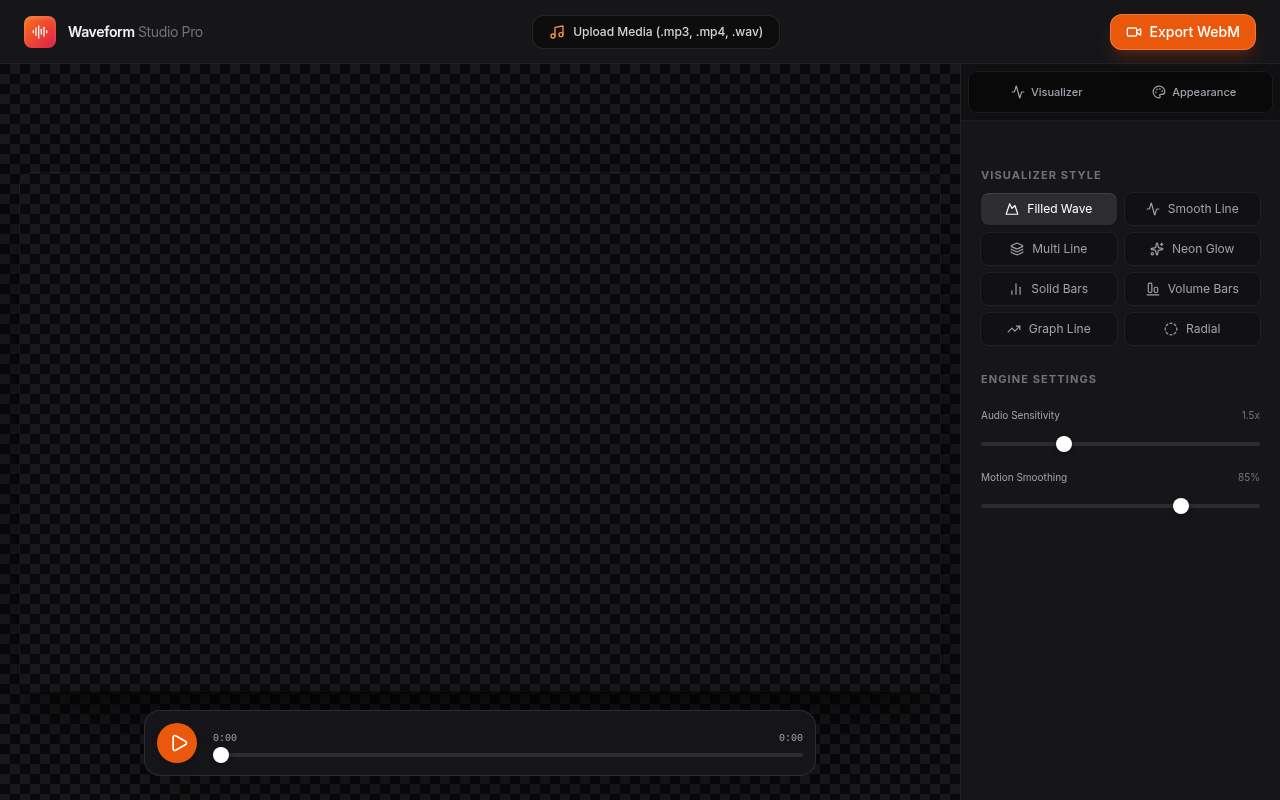Open the Visualizer tab

tap(1046, 92)
